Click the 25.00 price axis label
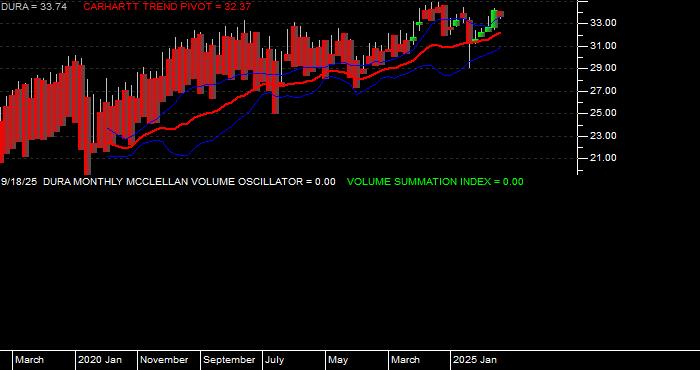 [x=603, y=113]
